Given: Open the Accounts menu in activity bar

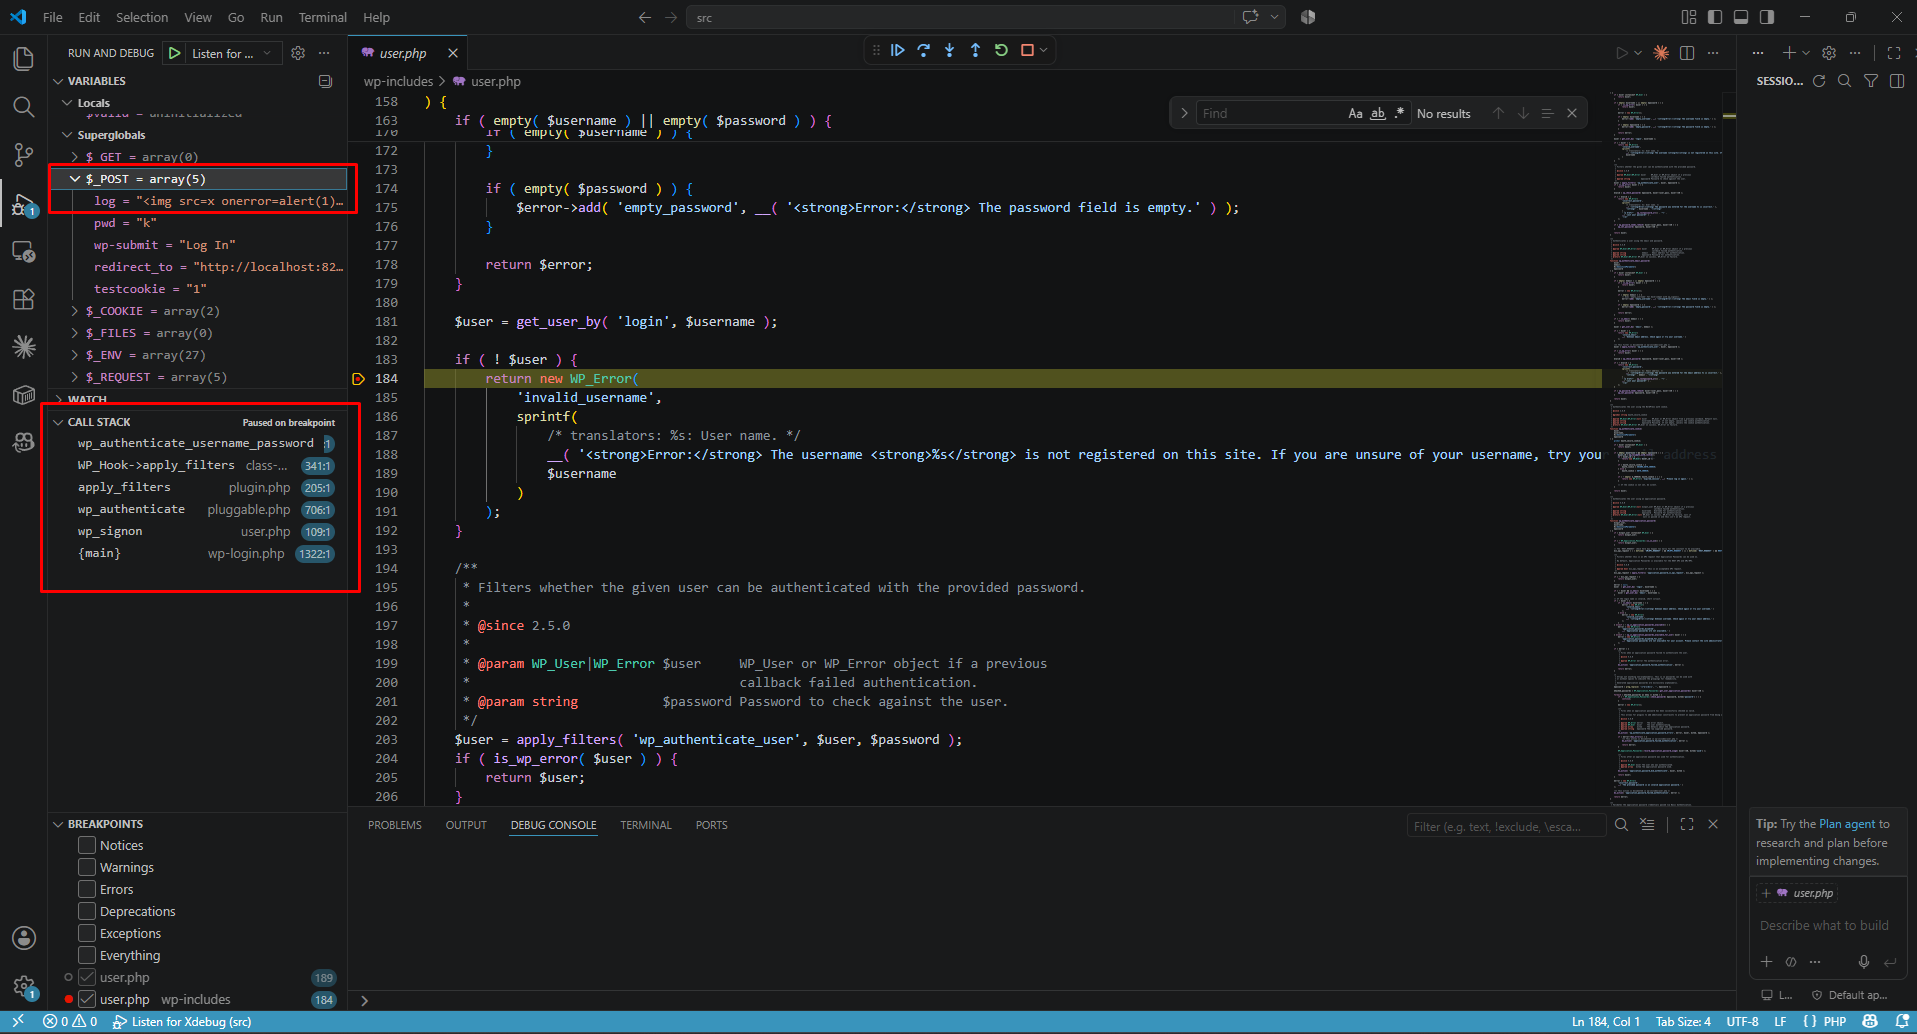Looking at the screenshot, I should click(23, 938).
